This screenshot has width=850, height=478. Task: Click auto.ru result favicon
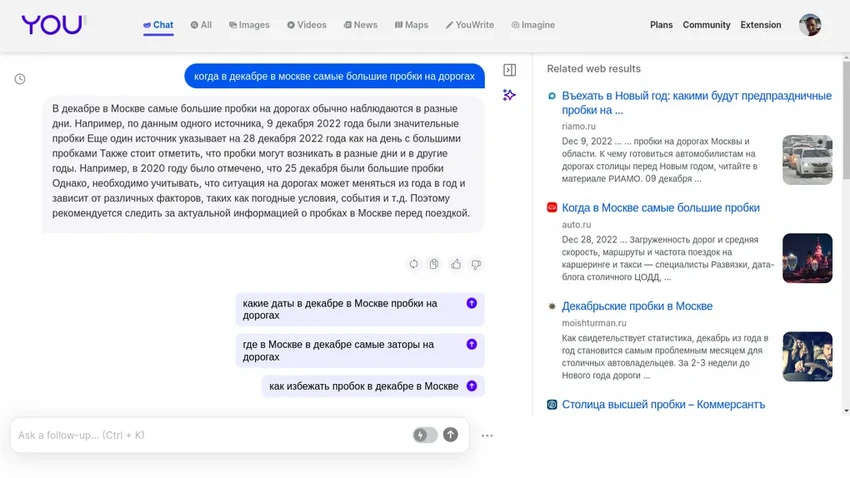tap(552, 208)
